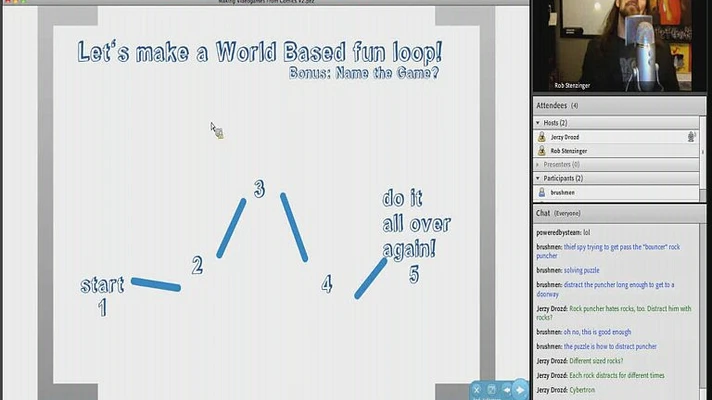The width and height of the screenshot is (712, 400).
Task: Click 'Bonus: Name the Game?' on slide
Action: [x=364, y=73]
